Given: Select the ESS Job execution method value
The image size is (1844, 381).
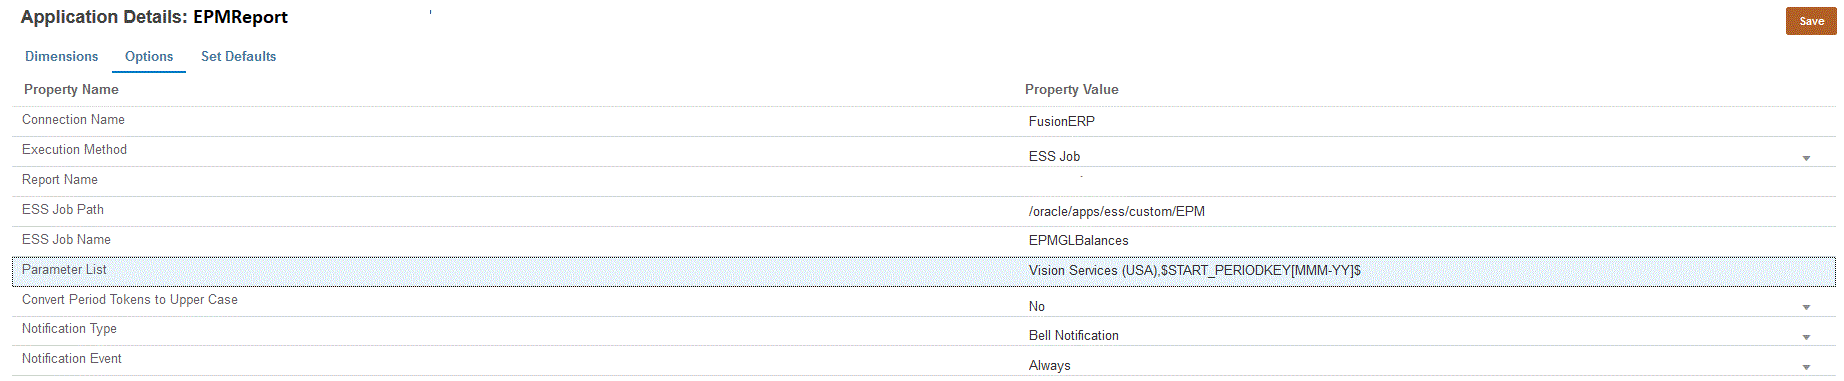Looking at the screenshot, I should pos(1054,157).
